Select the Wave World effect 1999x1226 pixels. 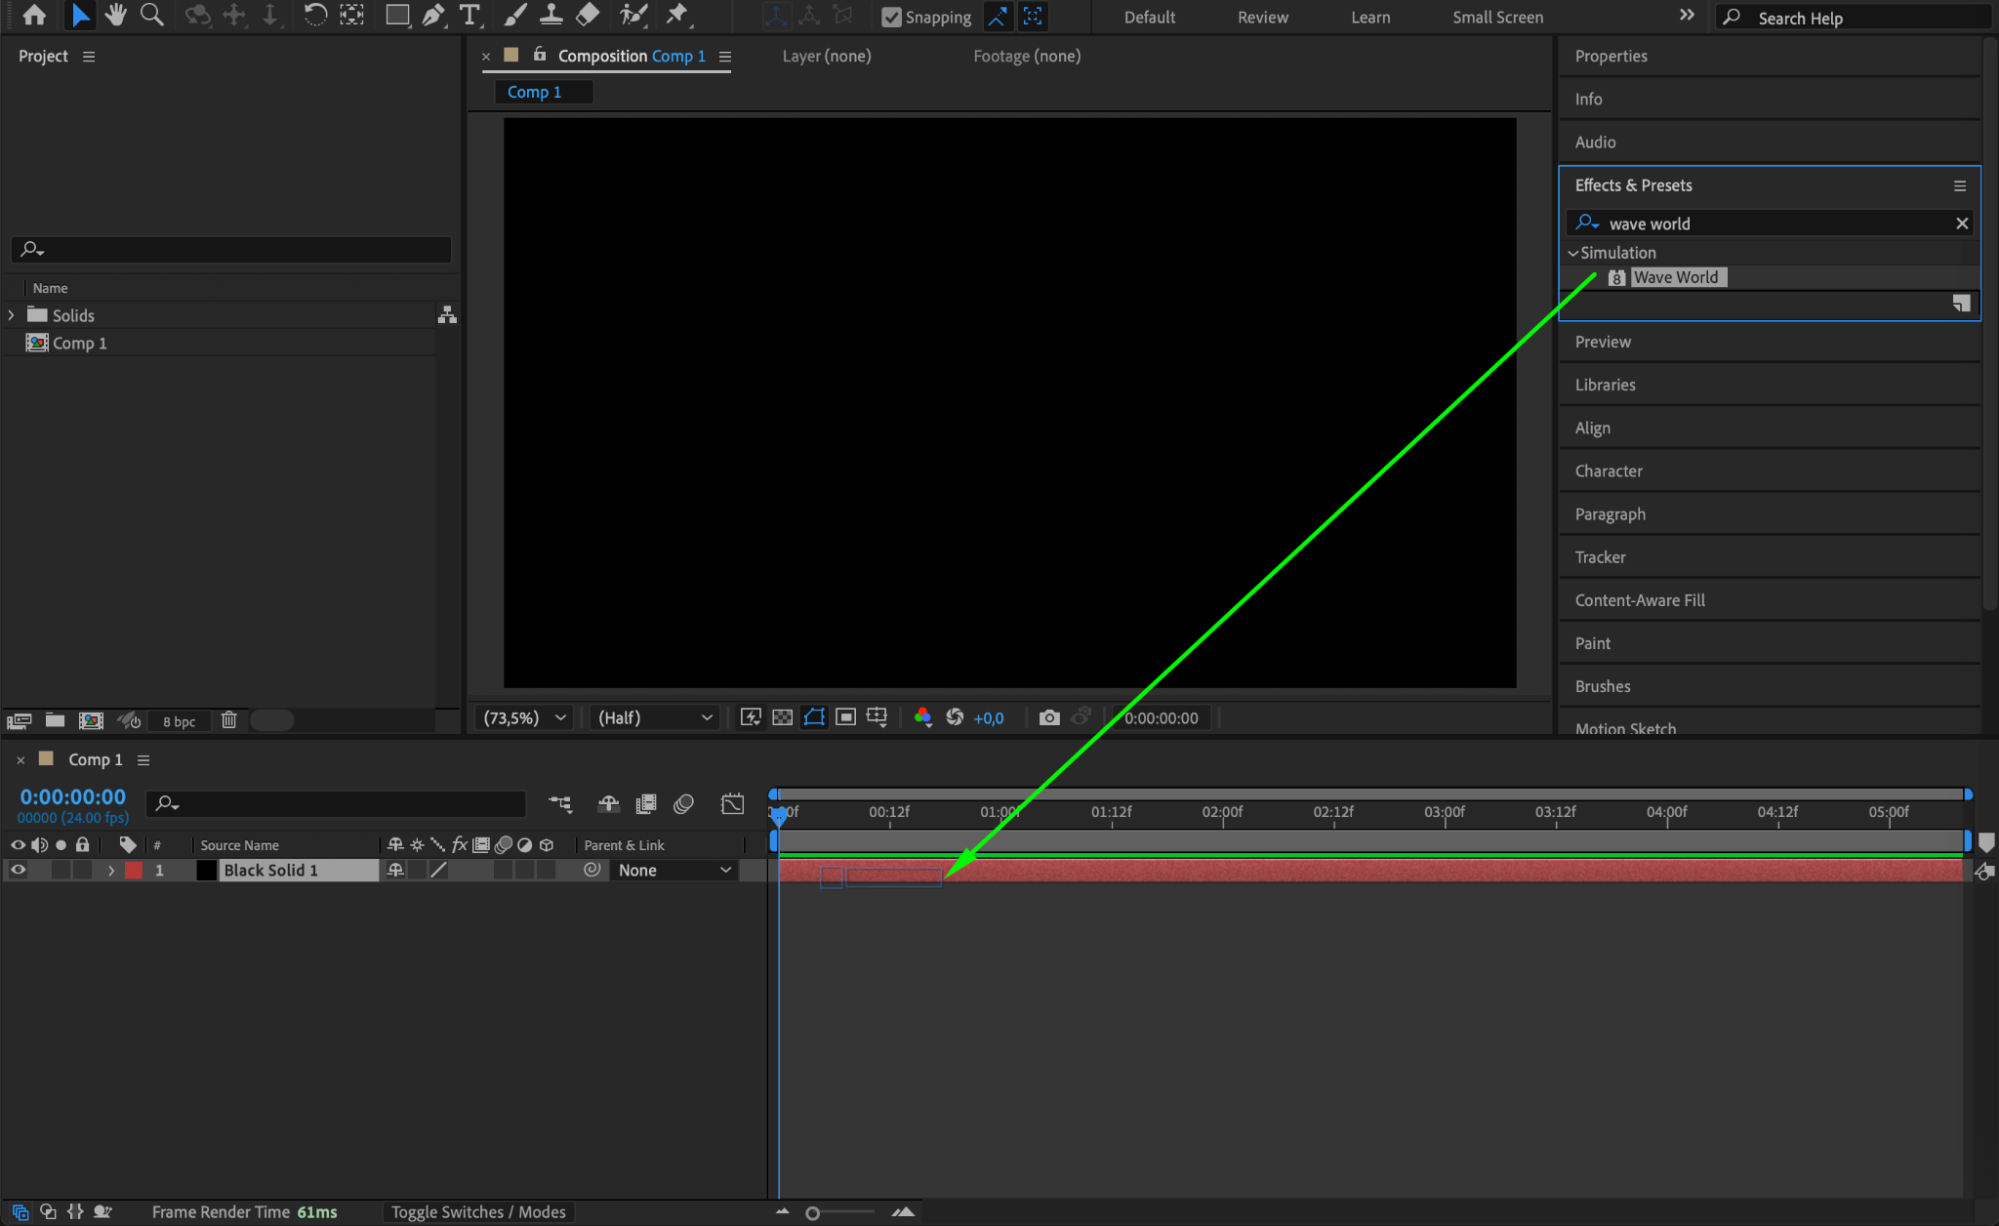click(1675, 277)
